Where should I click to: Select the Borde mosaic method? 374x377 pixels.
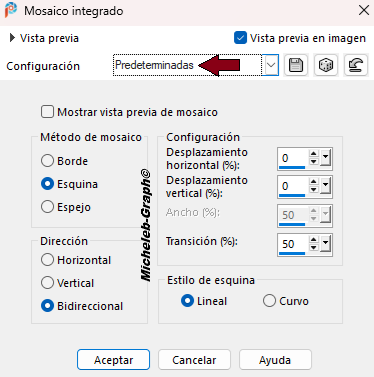tap(47, 161)
